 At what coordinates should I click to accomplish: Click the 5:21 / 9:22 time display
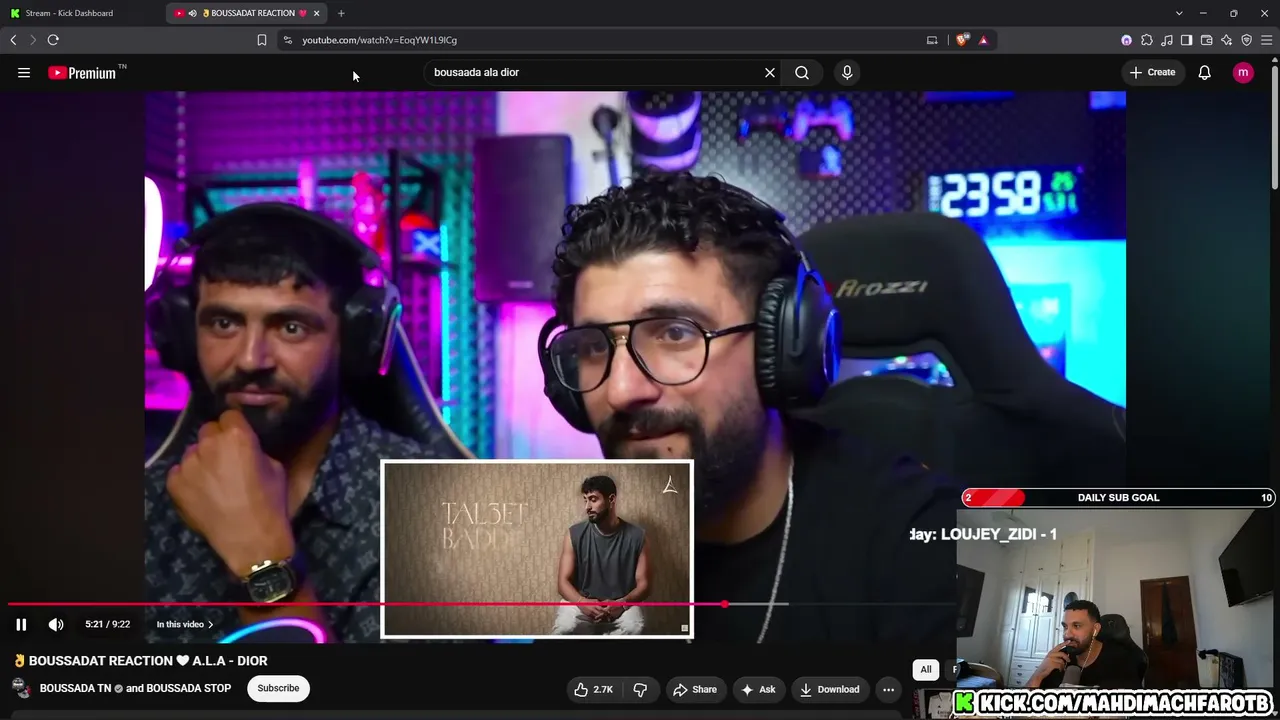(x=107, y=624)
